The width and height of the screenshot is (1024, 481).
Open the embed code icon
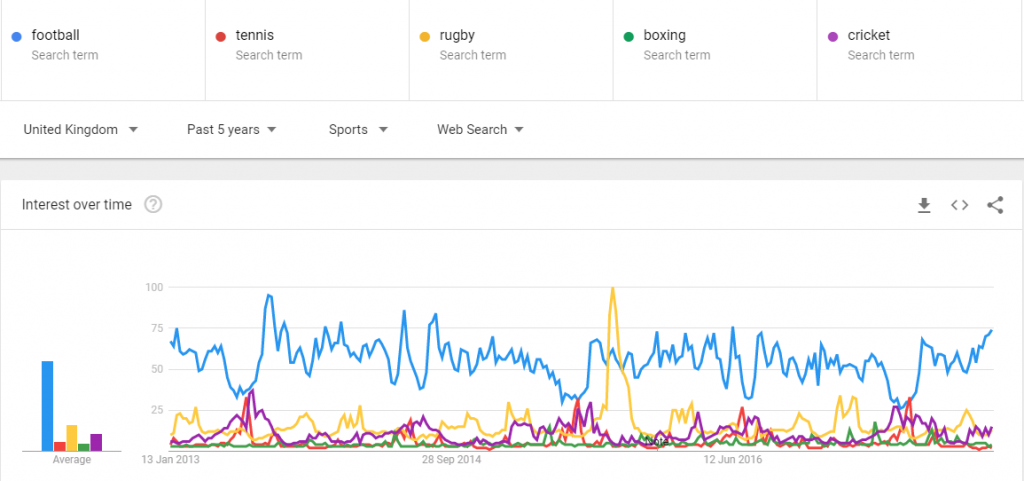point(959,205)
